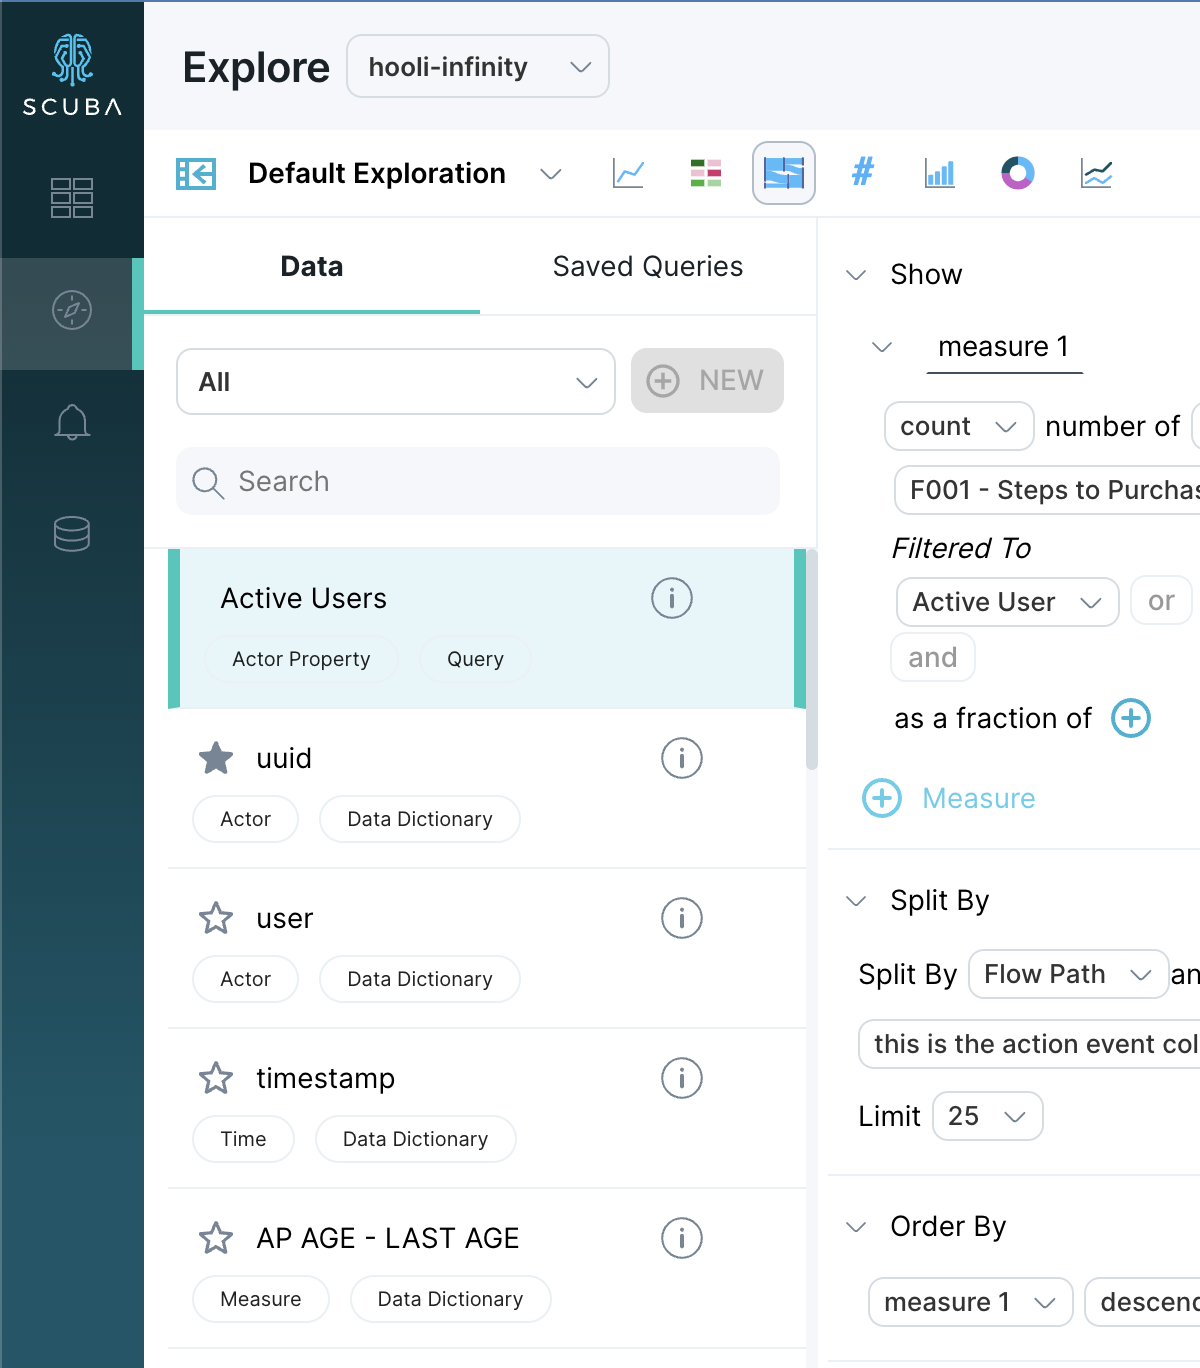Switch to the Data tab

[x=312, y=266]
